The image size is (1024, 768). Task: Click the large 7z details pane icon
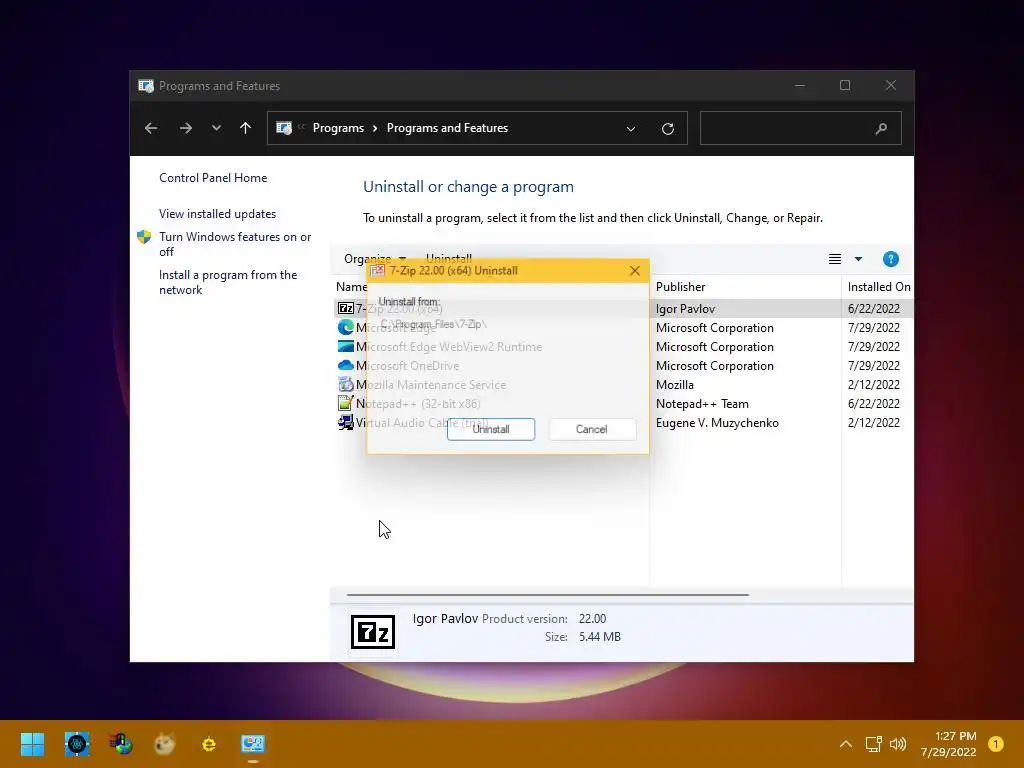pos(373,632)
